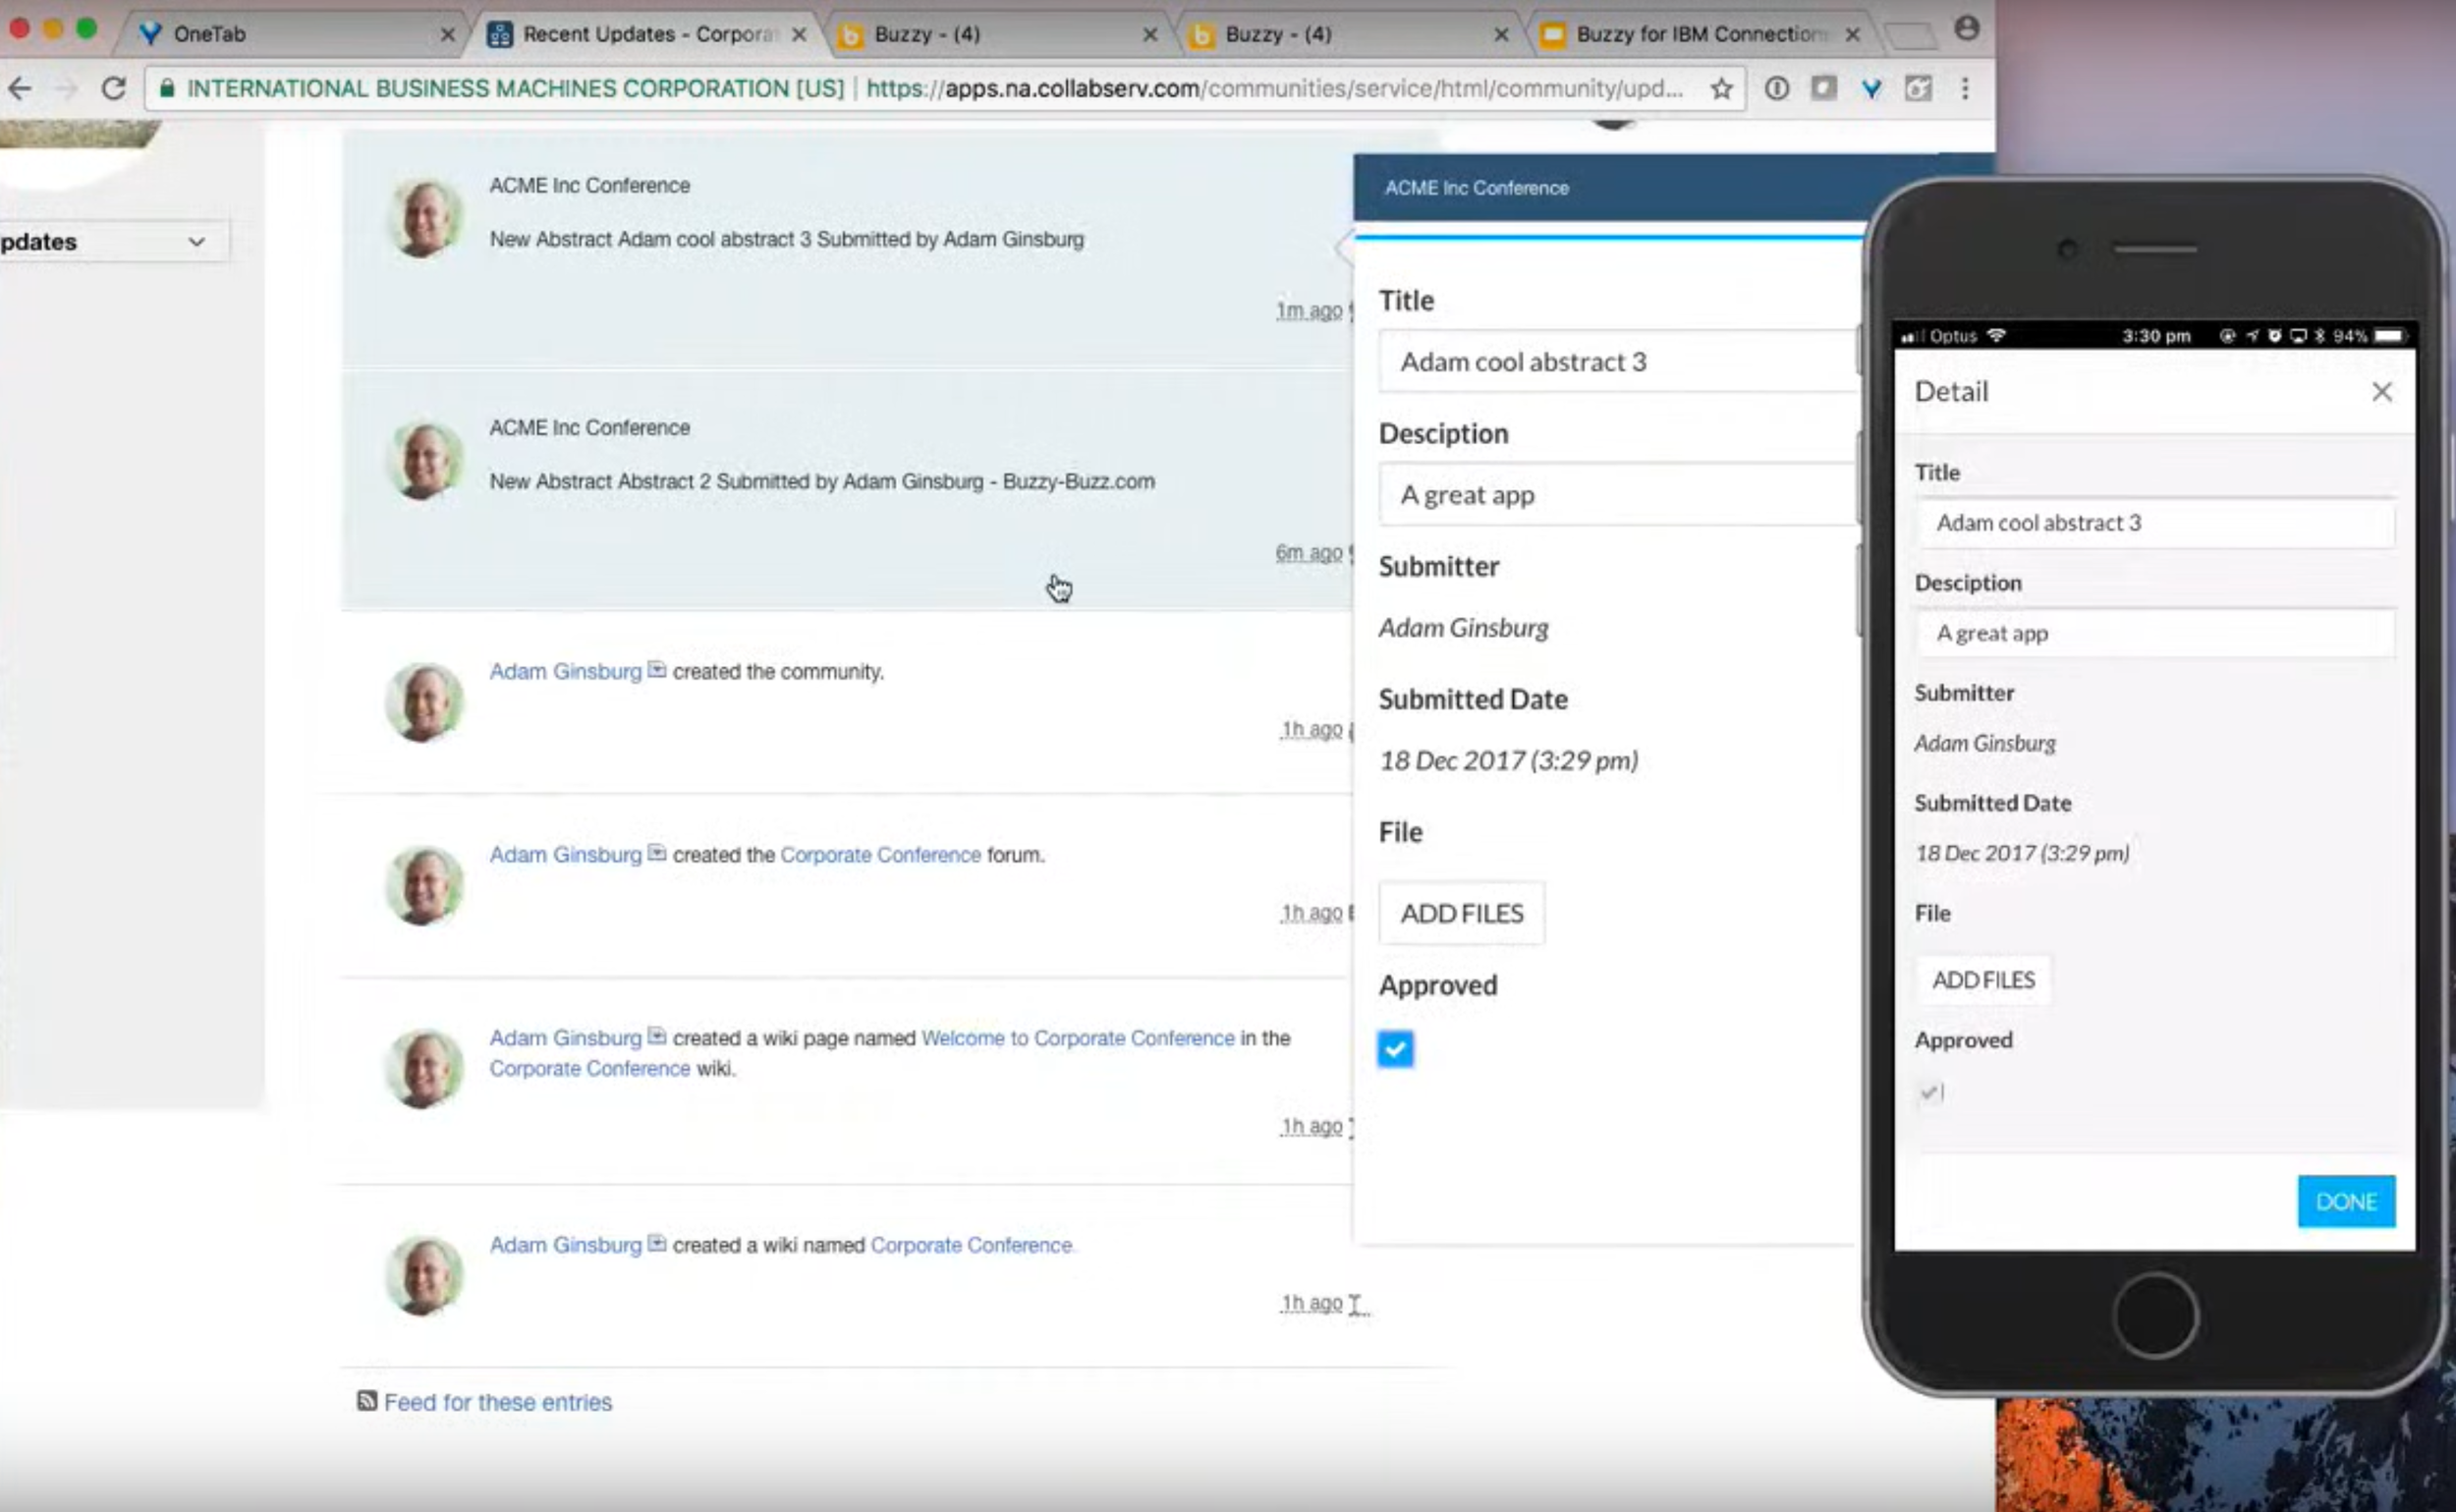
Task: Close the Detail panel on the phone
Action: [2381, 391]
